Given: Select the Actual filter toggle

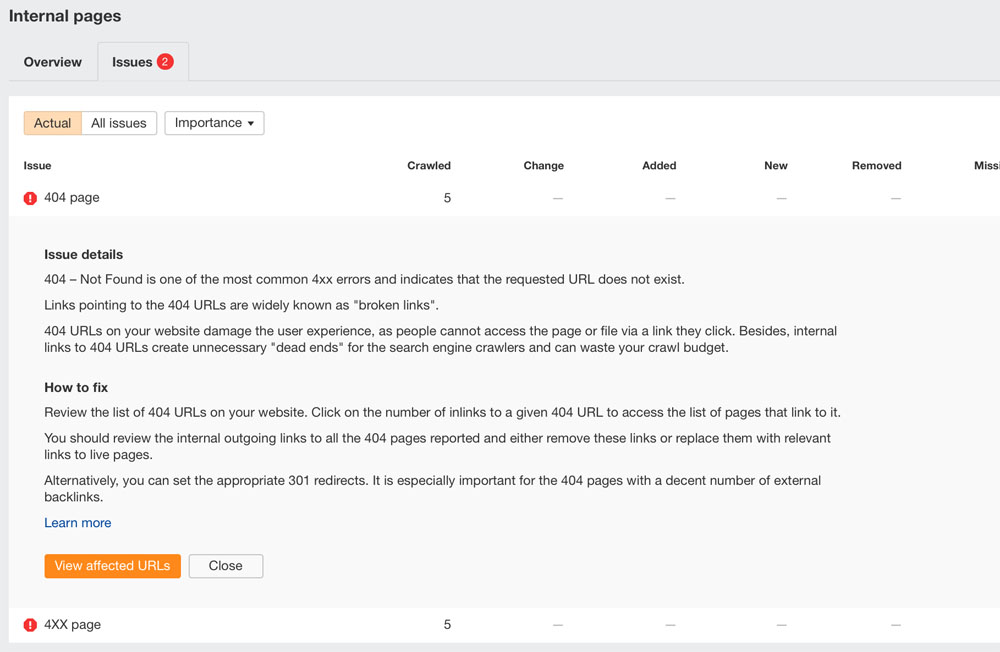Looking at the screenshot, I should coord(52,123).
